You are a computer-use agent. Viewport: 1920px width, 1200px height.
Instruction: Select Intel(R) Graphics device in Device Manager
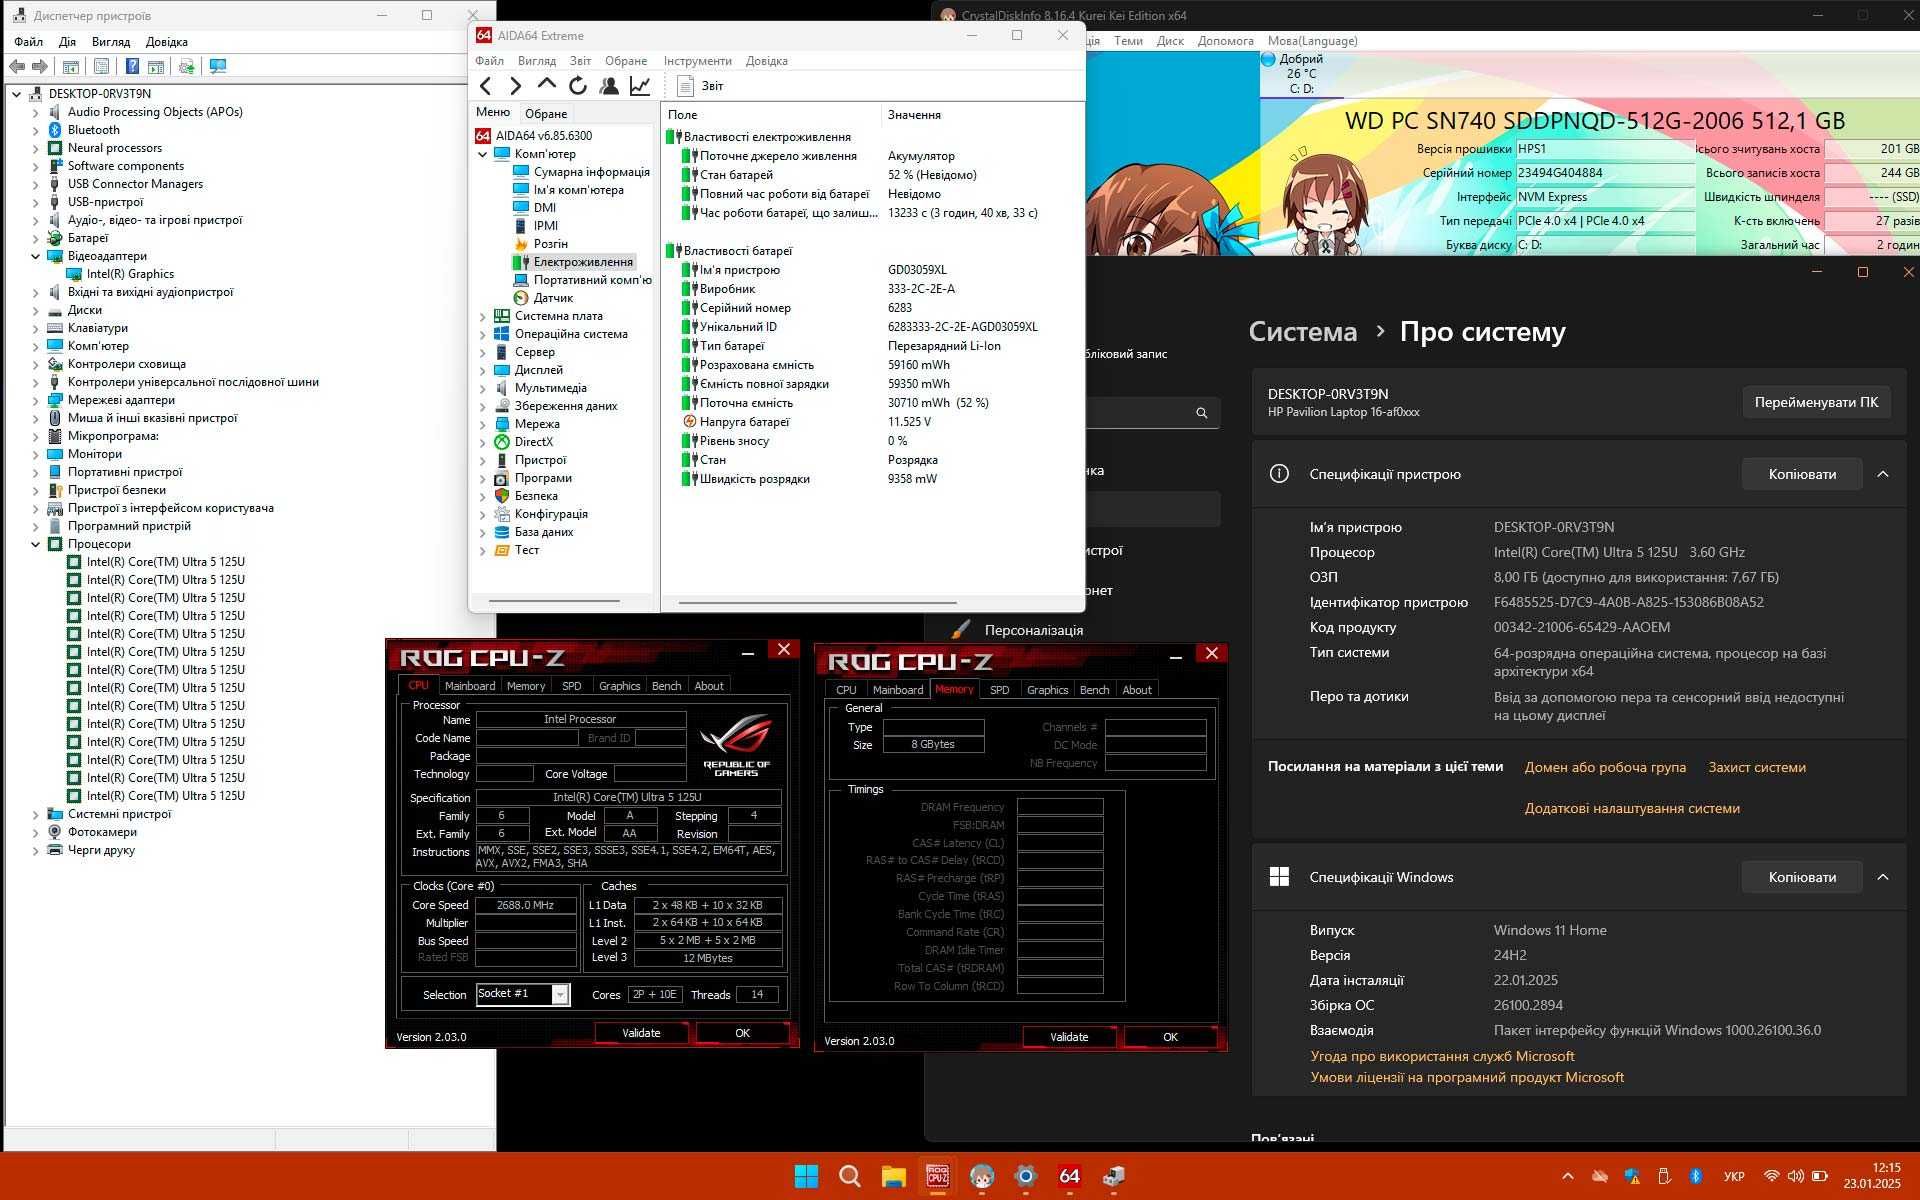[130, 274]
